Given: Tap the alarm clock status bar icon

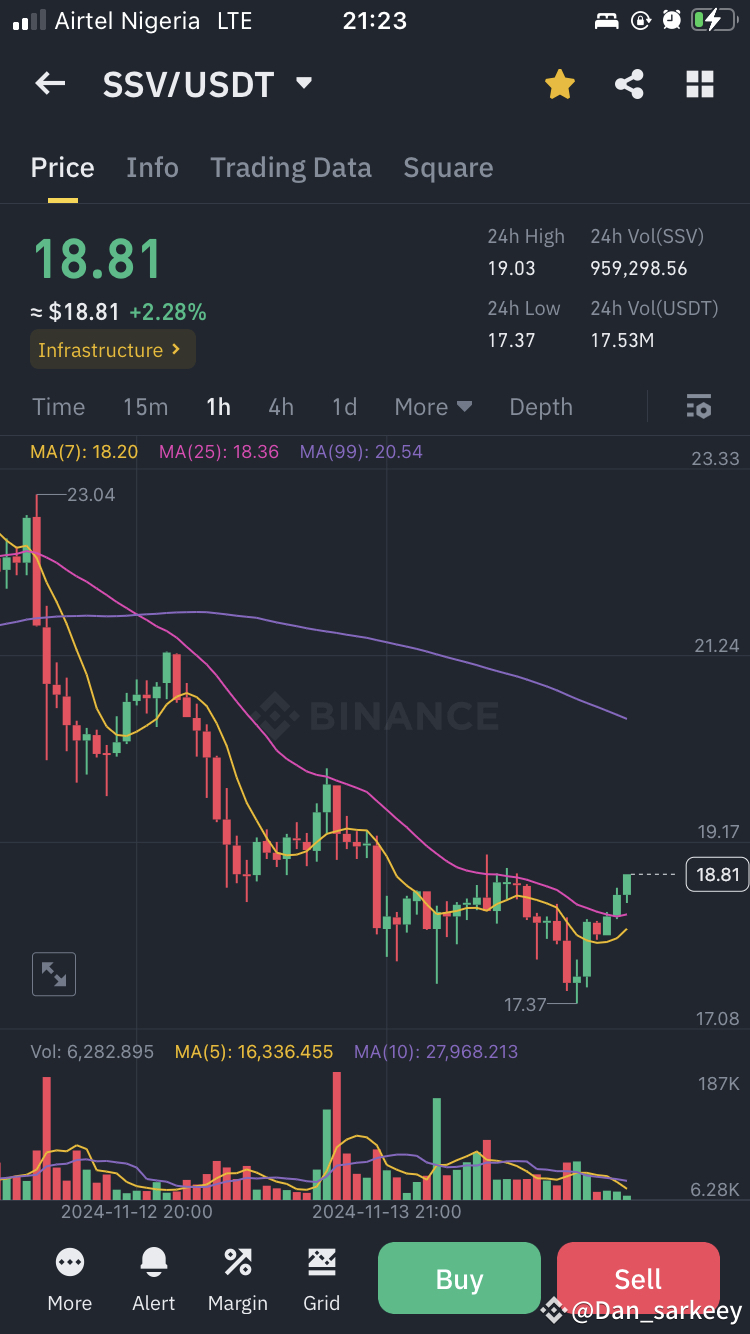Looking at the screenshot, I should click(x=672, y=20).
